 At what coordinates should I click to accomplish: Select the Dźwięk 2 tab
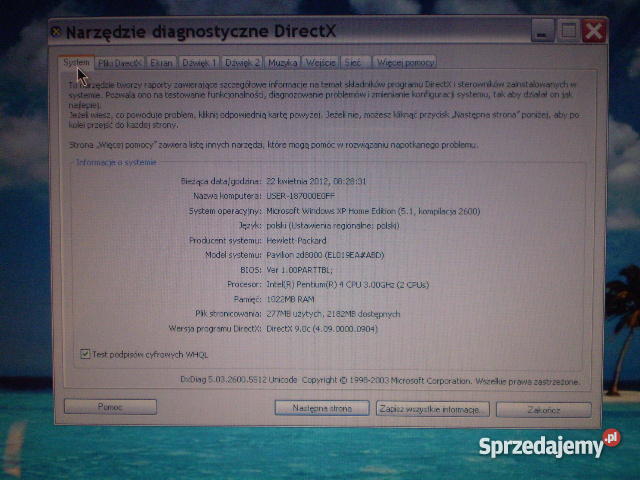(x=242, y=63)
